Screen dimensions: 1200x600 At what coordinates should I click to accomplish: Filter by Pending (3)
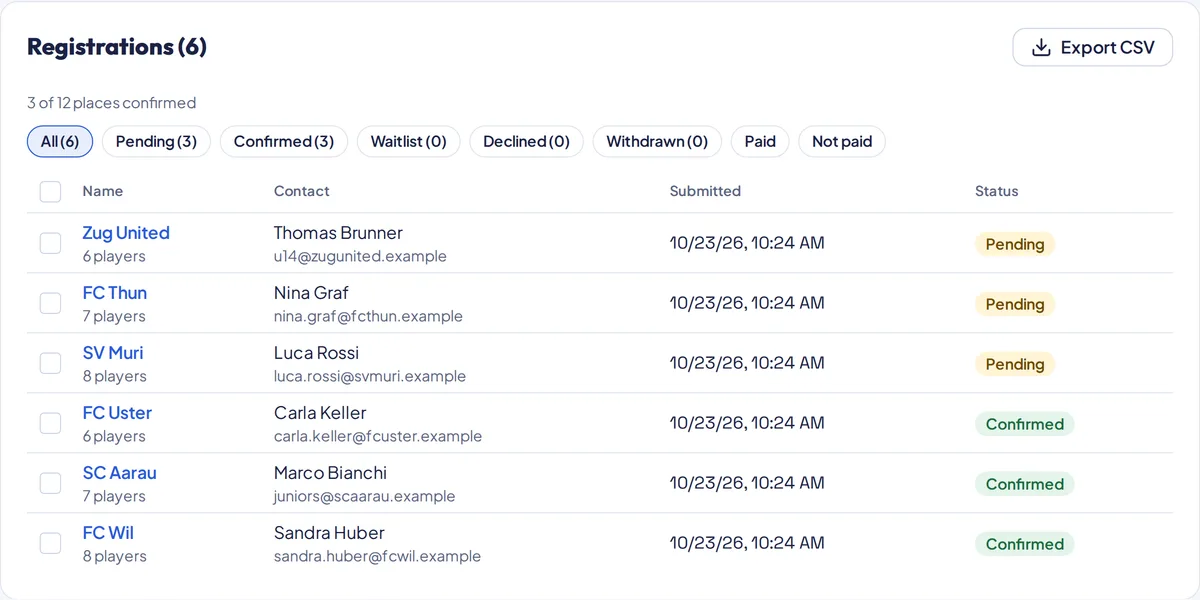coord(156,141)
